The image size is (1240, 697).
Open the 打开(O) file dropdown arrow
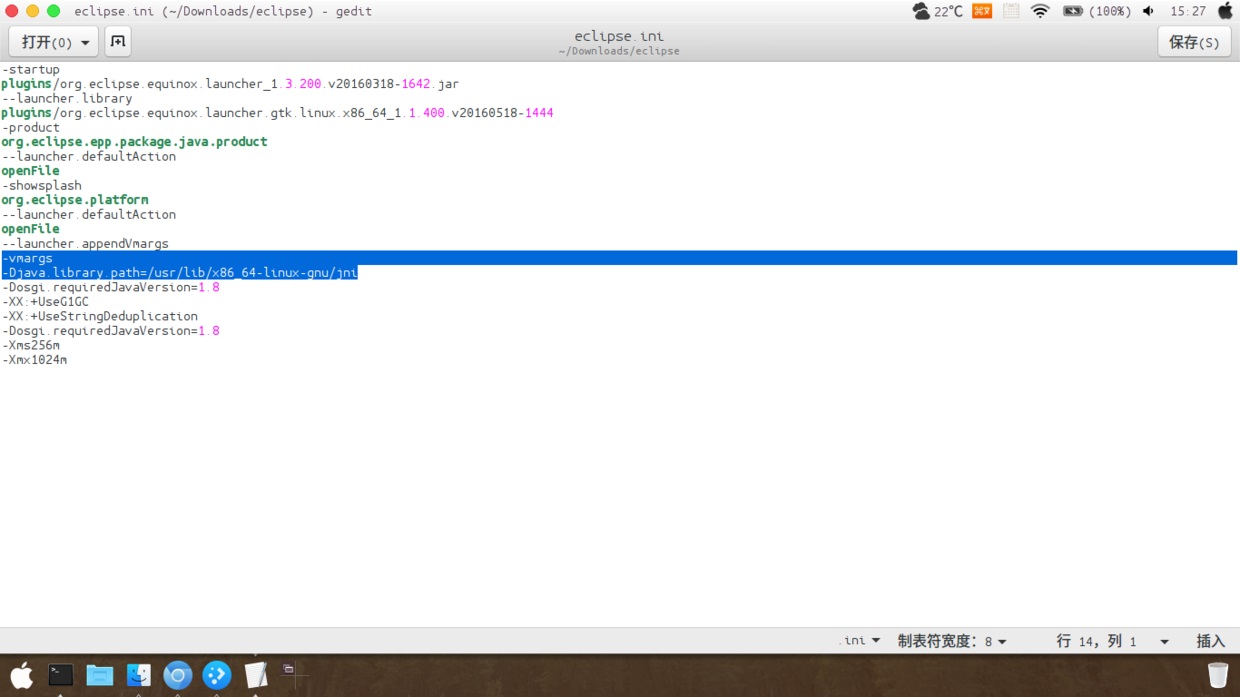85,43
